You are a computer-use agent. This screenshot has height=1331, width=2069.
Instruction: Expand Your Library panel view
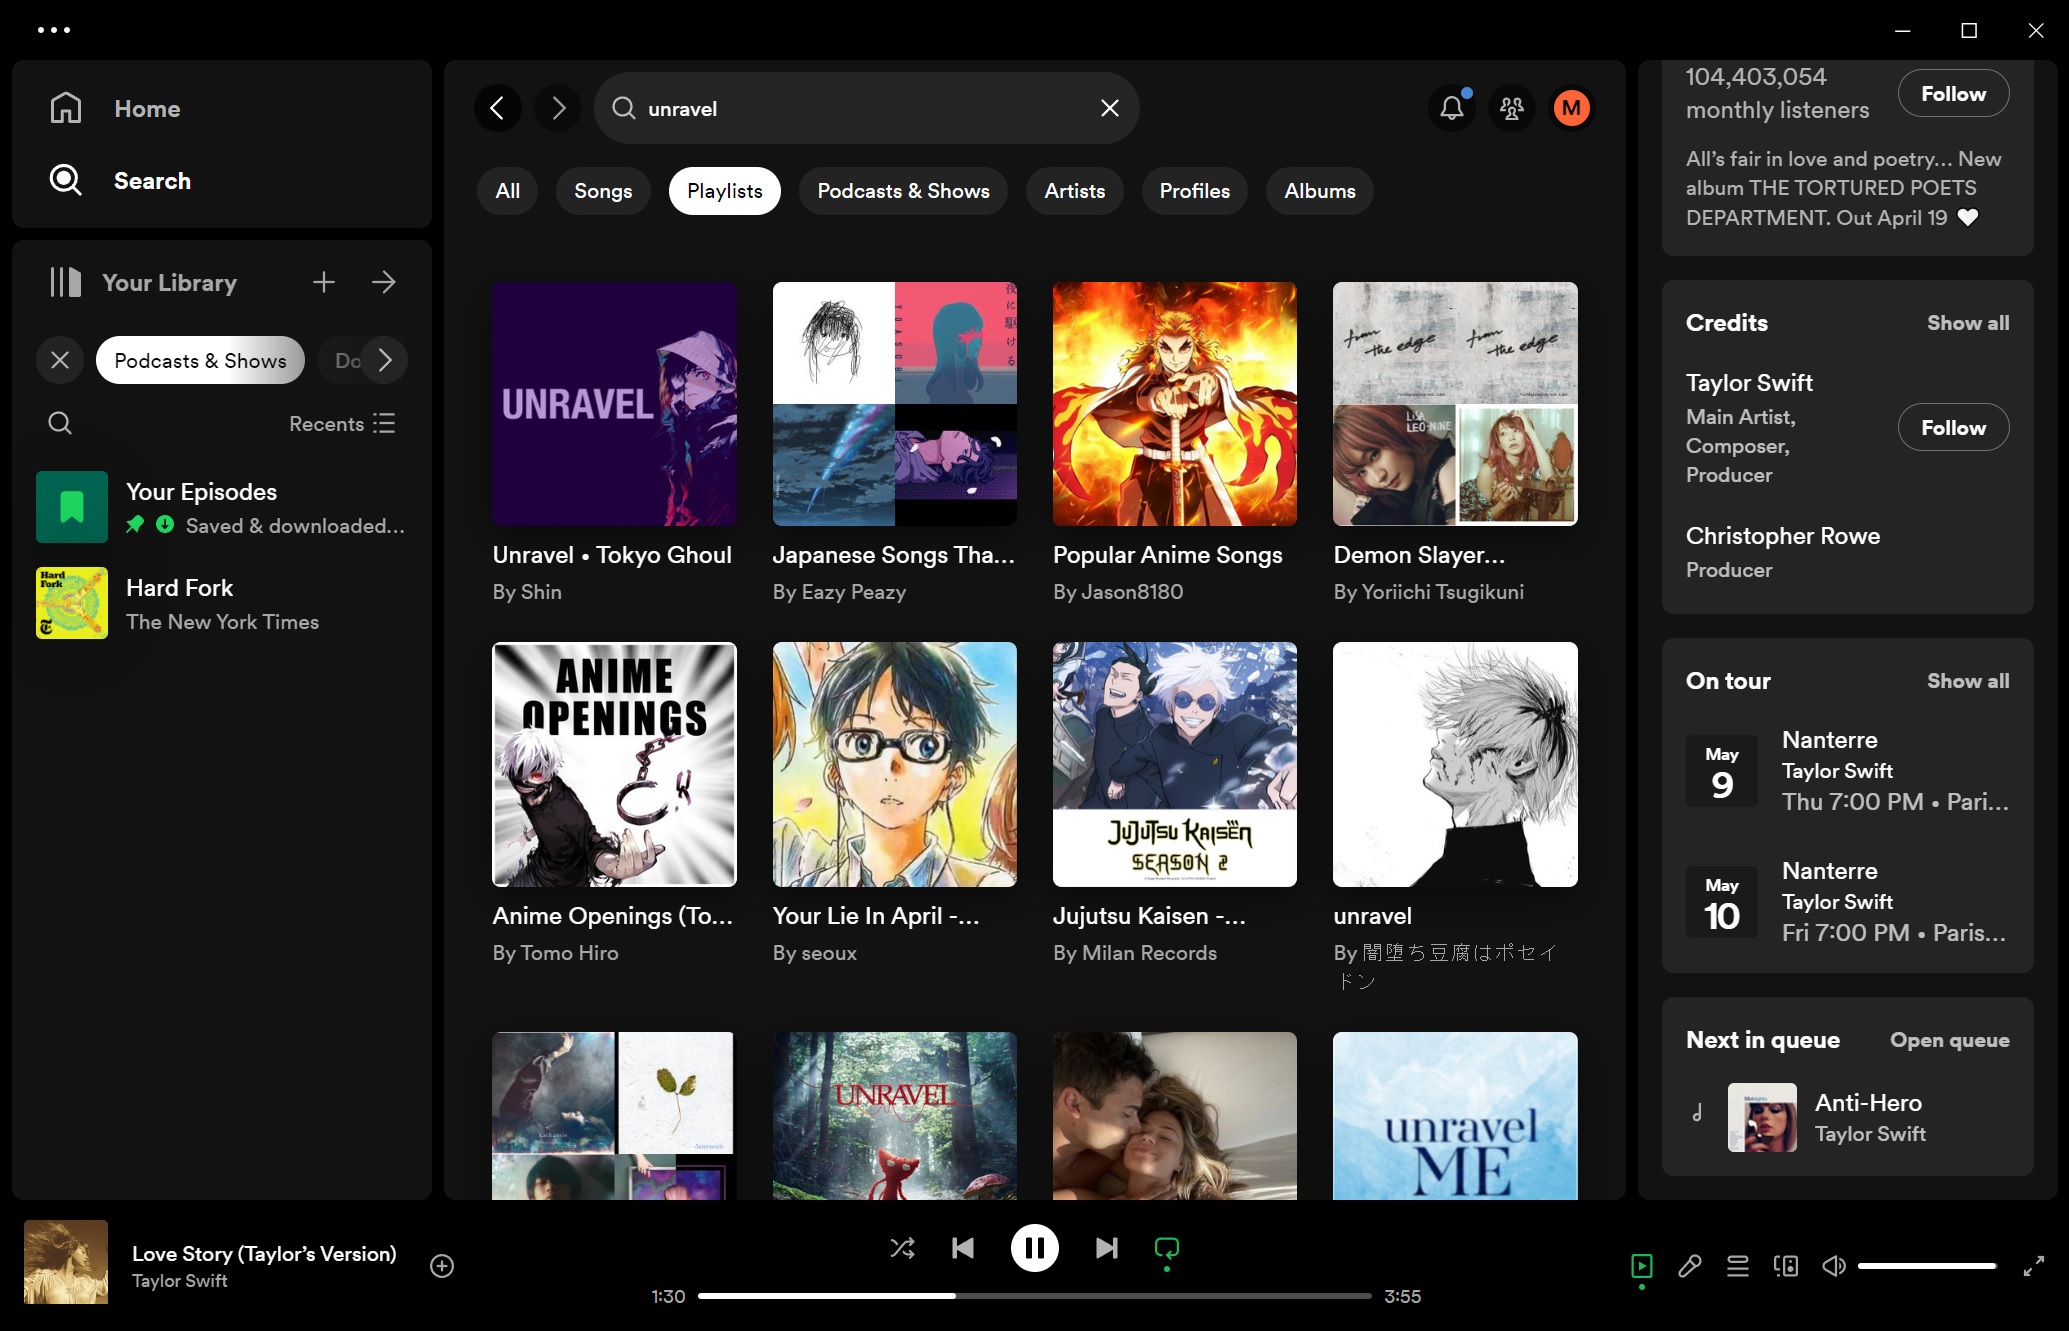(x=383, y=282)
